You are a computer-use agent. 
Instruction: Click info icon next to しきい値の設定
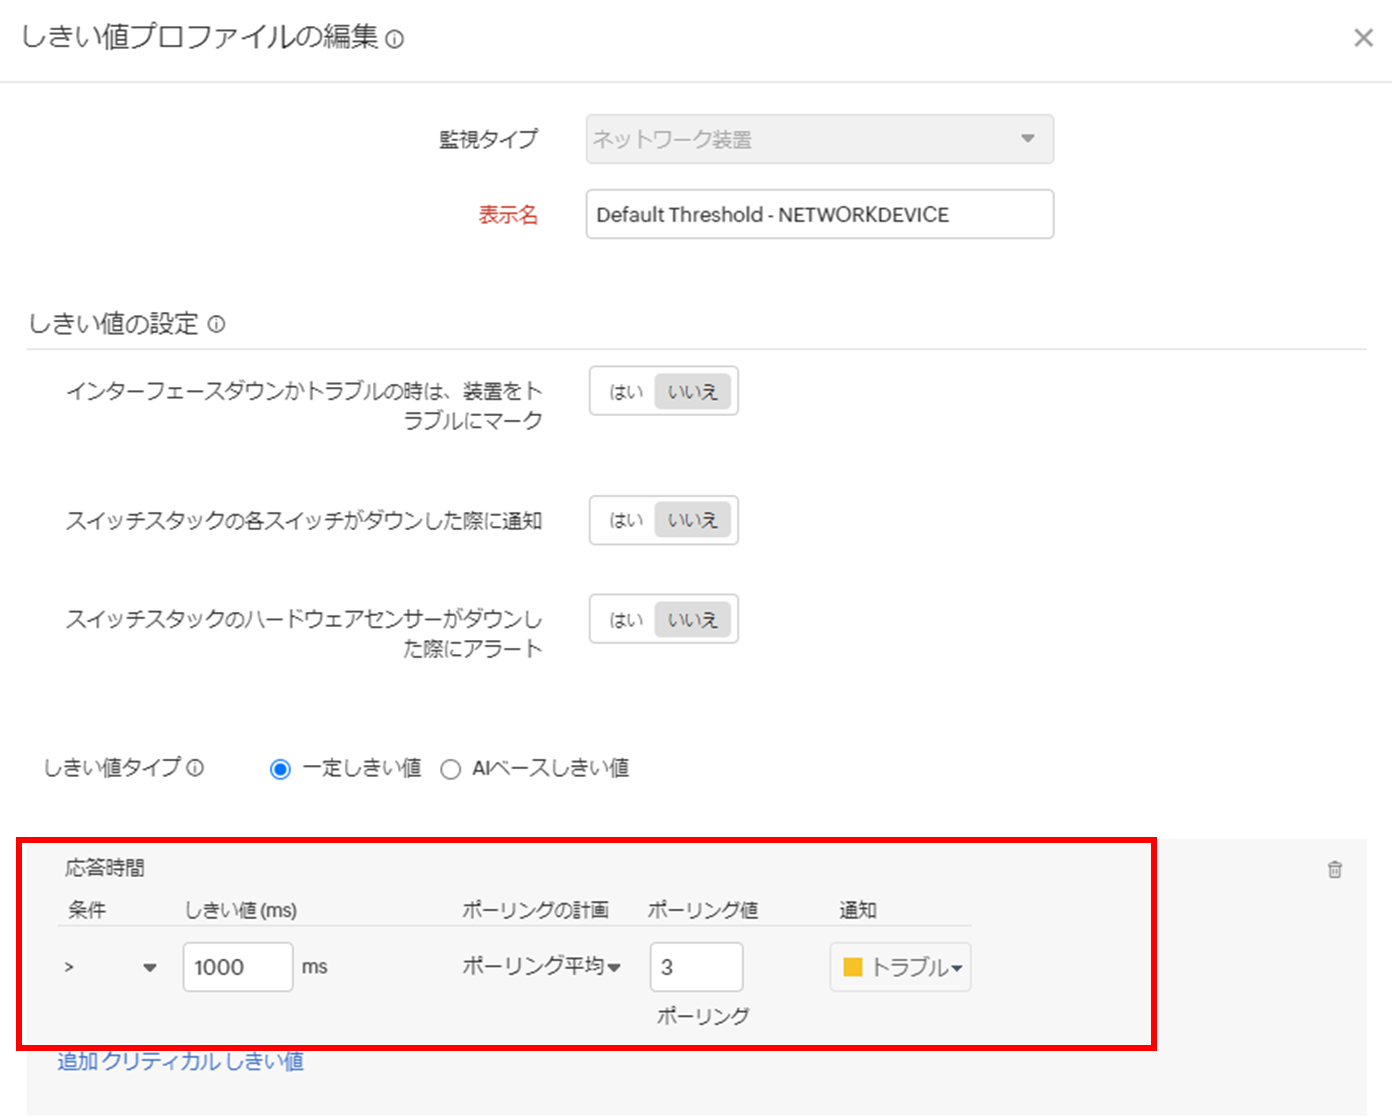click(217, 325)
